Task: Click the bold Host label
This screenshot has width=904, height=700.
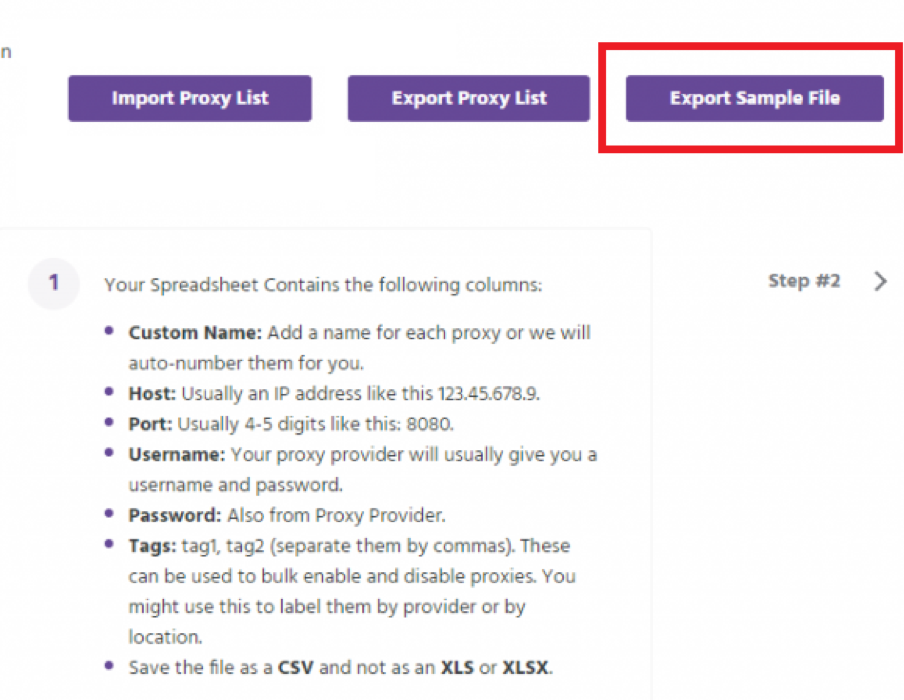Action: coord(152,393)
